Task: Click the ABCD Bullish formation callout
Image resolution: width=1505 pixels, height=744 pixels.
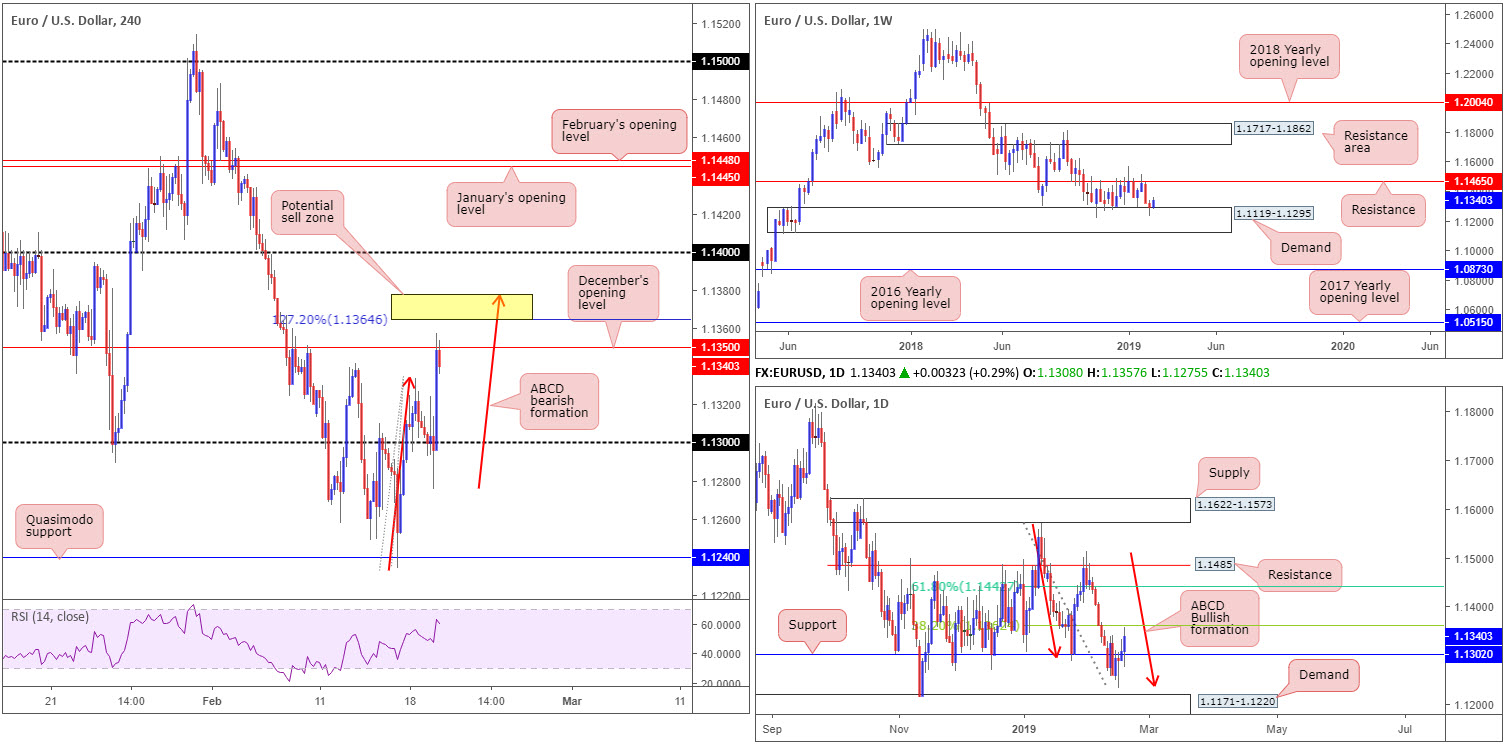Action: pos(1216,615)
